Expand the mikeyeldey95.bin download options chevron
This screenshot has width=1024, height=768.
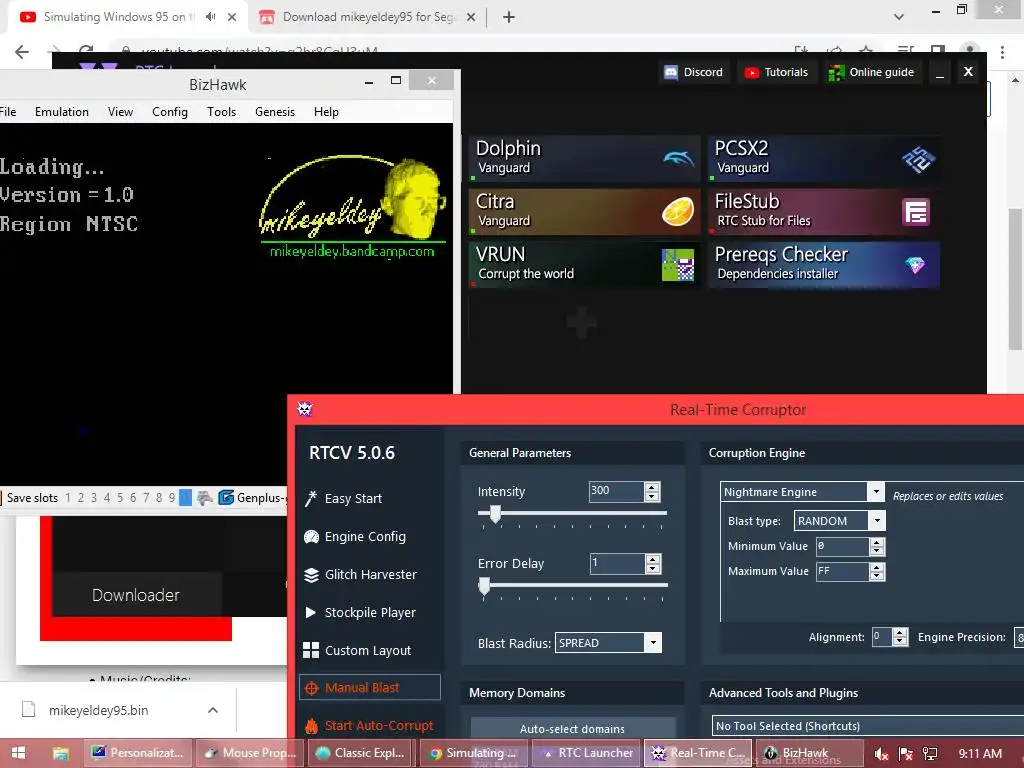(213, 710)
